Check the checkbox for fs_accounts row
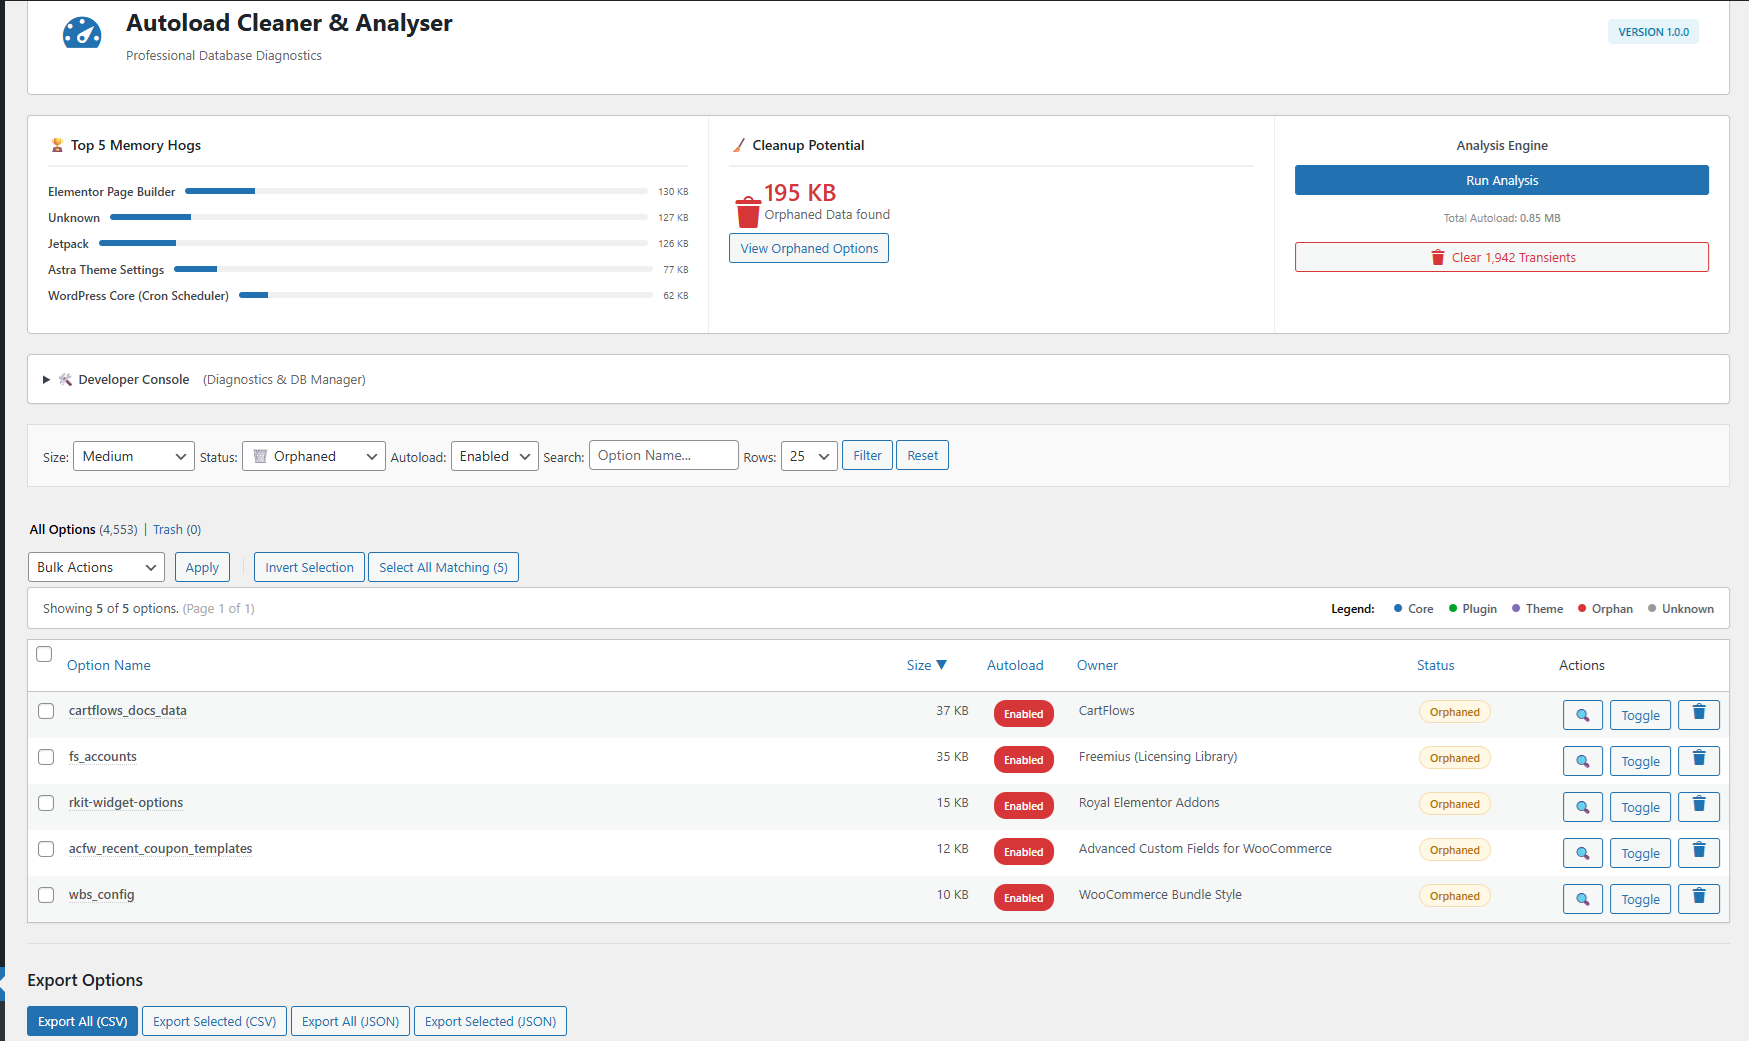 46,757
